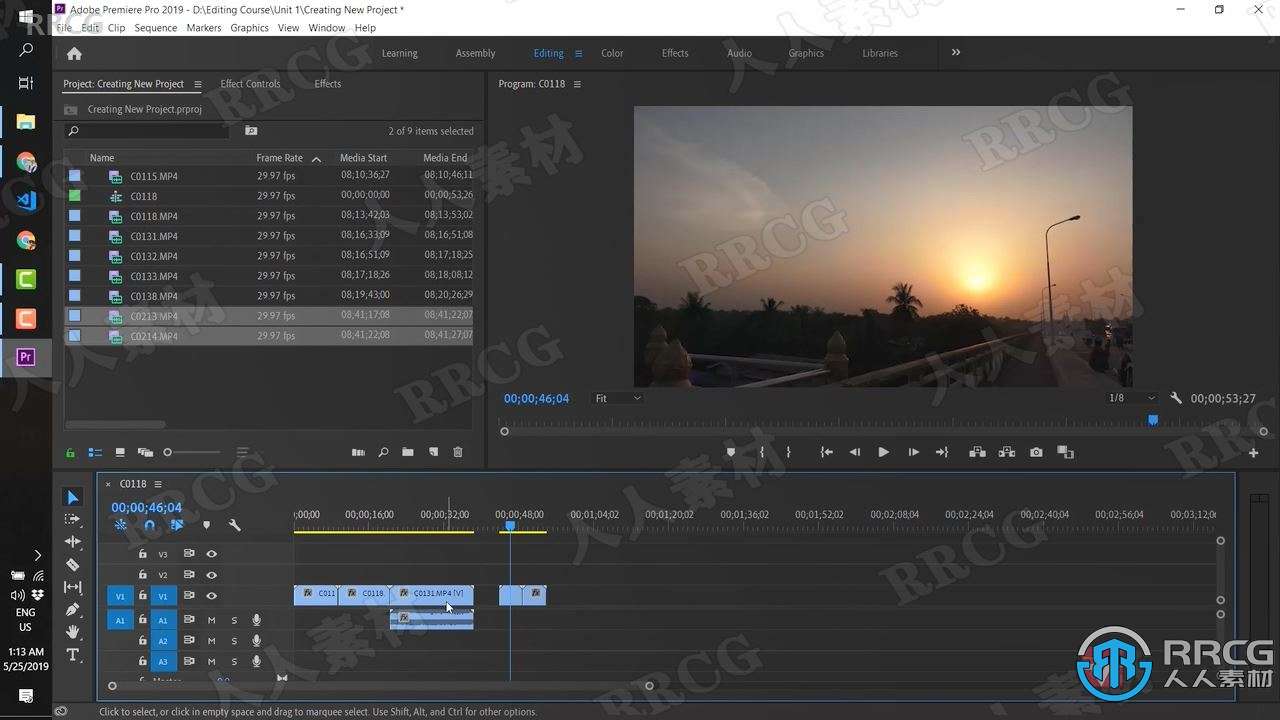Switch Project panel to Freeform view

coord(145,452)
